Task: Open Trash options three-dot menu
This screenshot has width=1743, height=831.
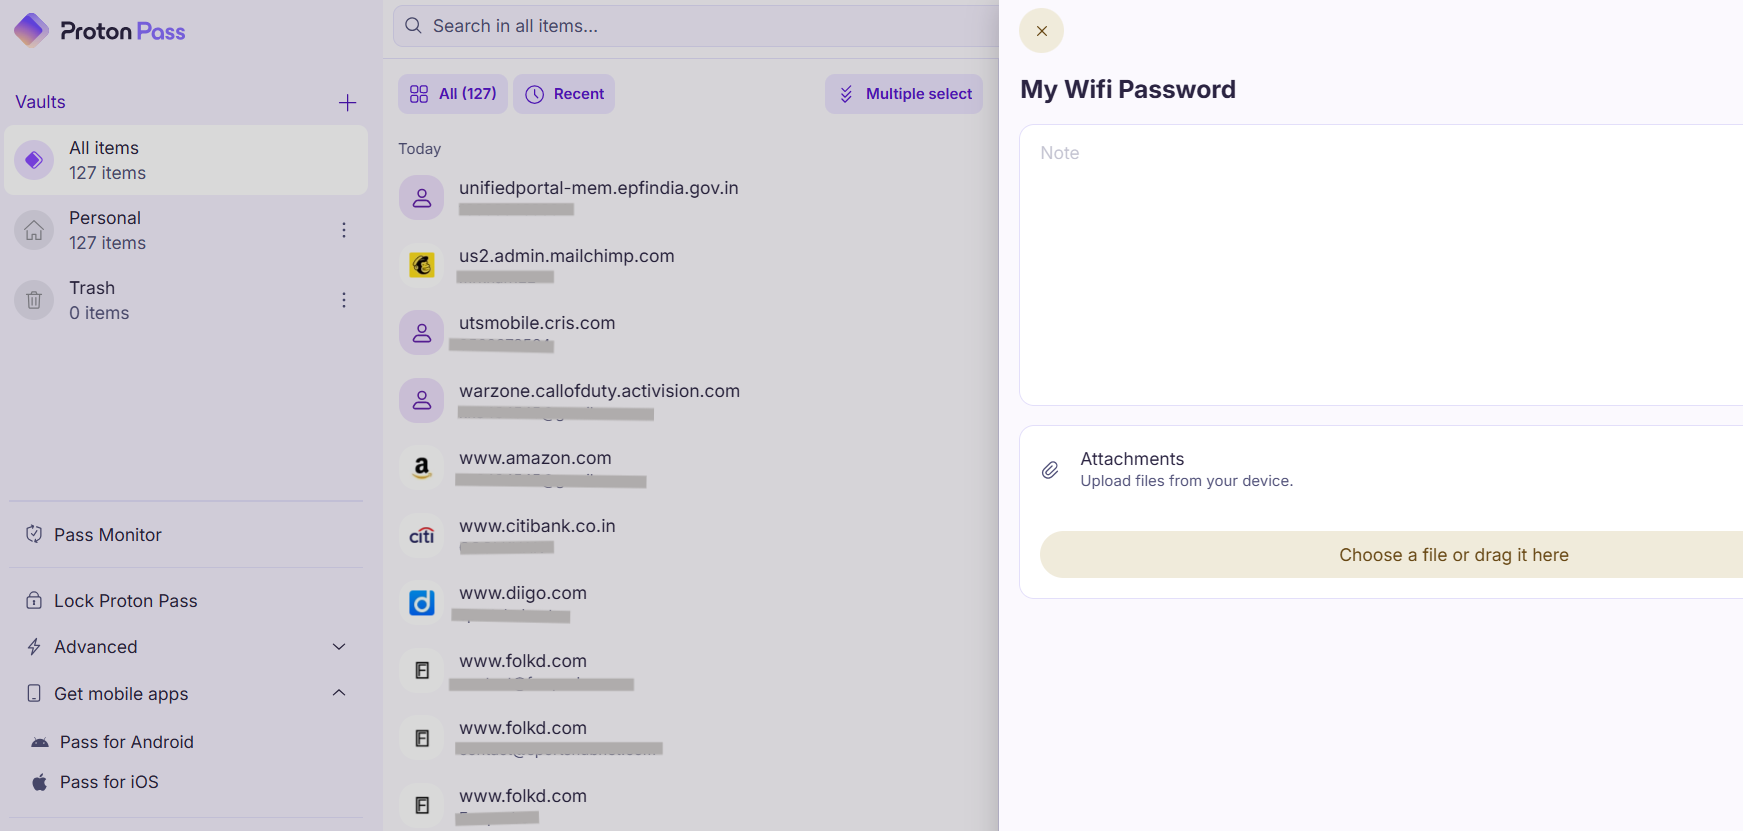Action: 344,300
